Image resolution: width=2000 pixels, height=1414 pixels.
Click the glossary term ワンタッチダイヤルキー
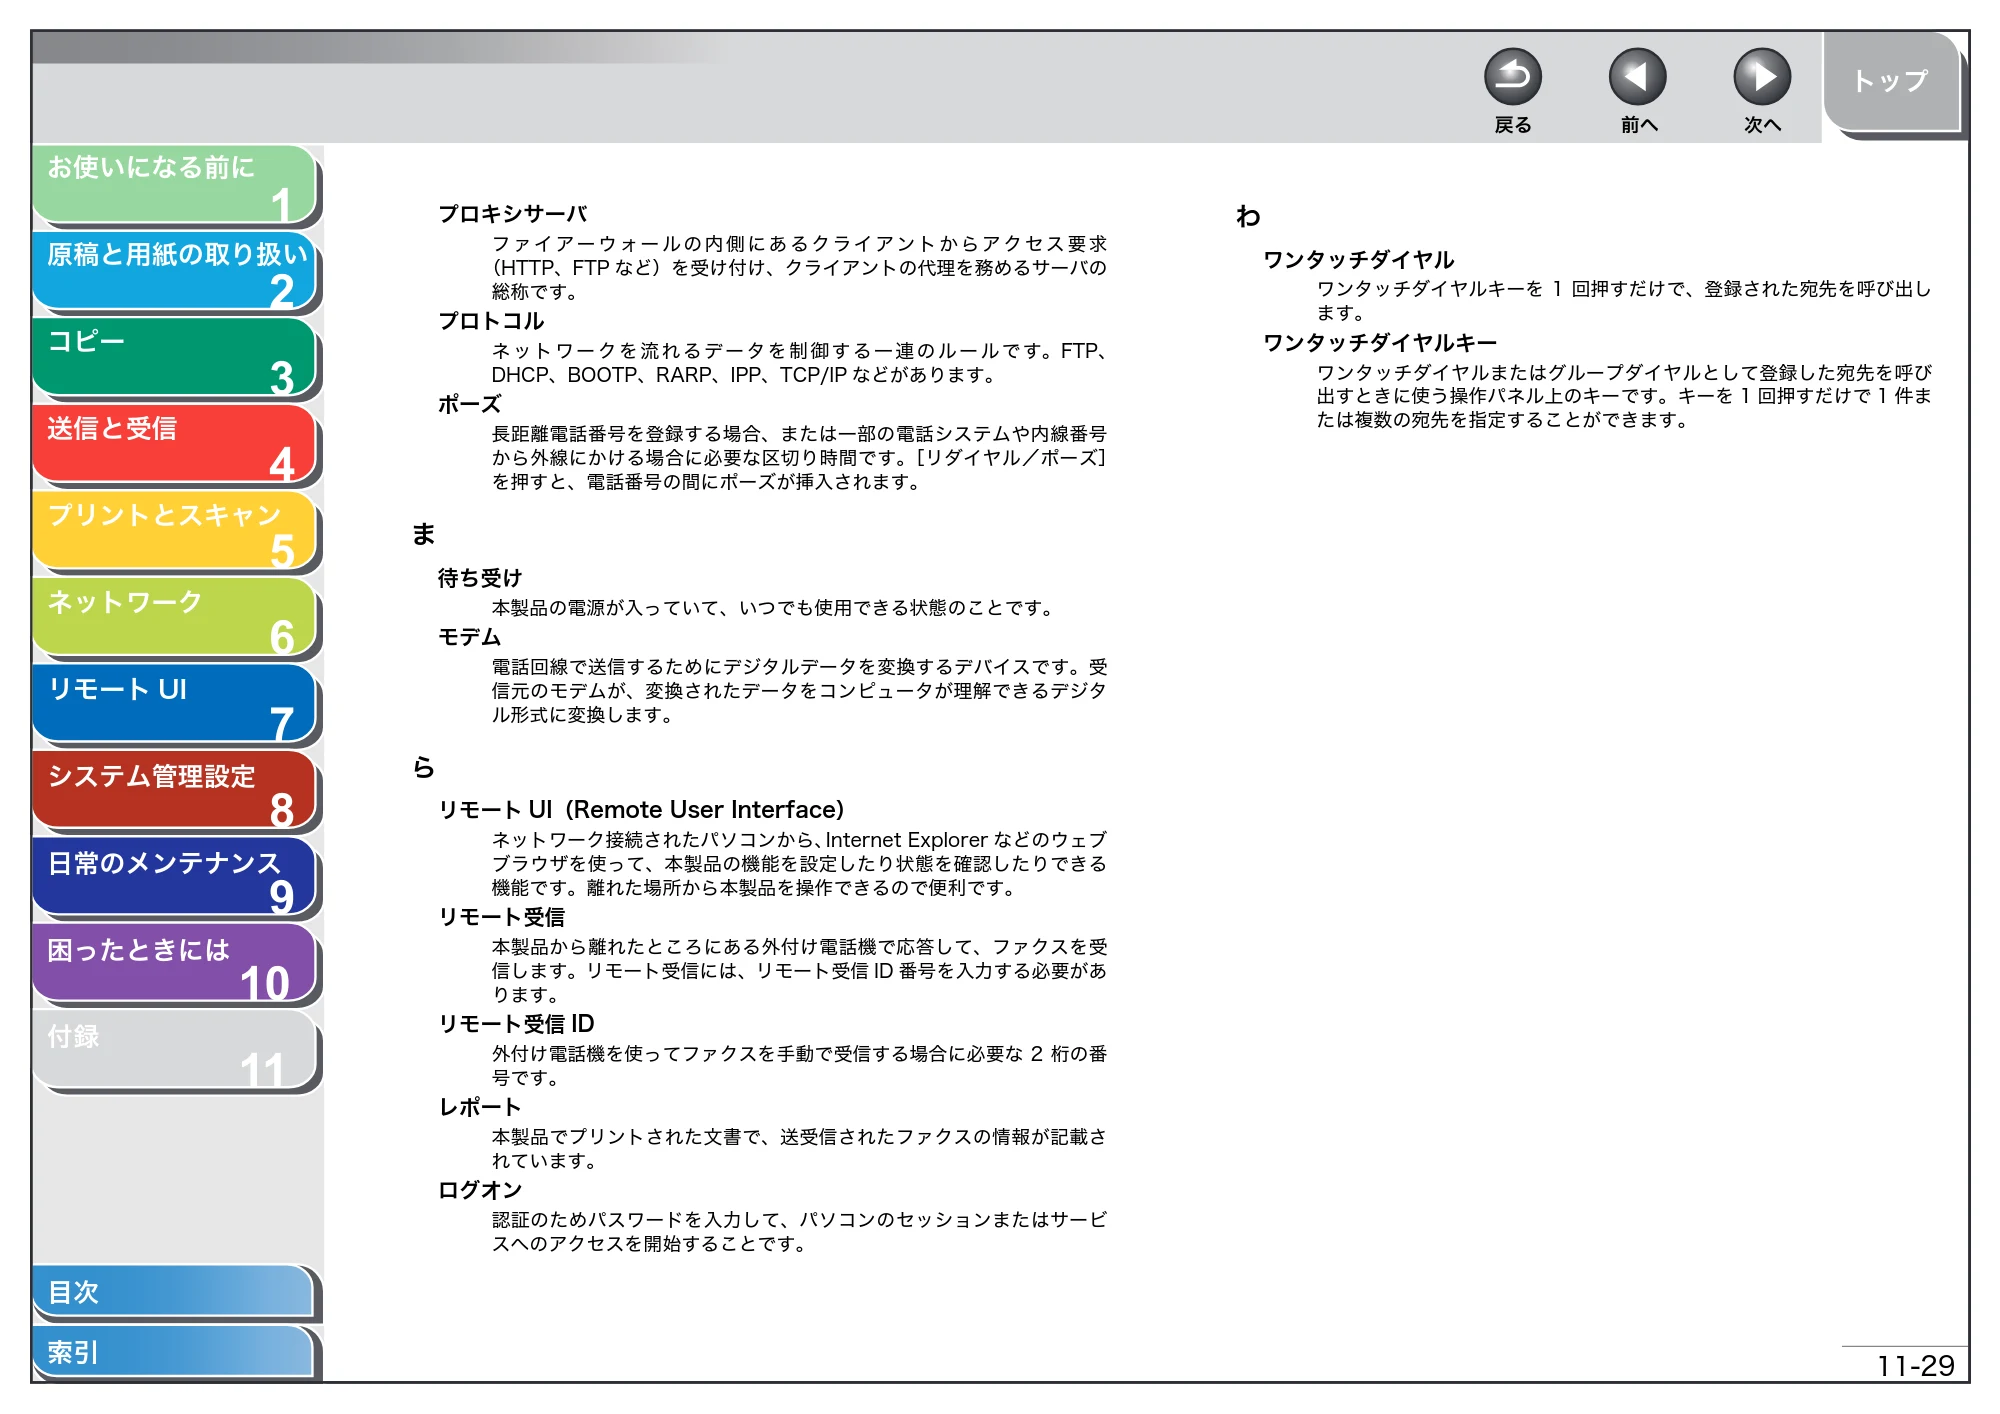tap(1380, 343)
